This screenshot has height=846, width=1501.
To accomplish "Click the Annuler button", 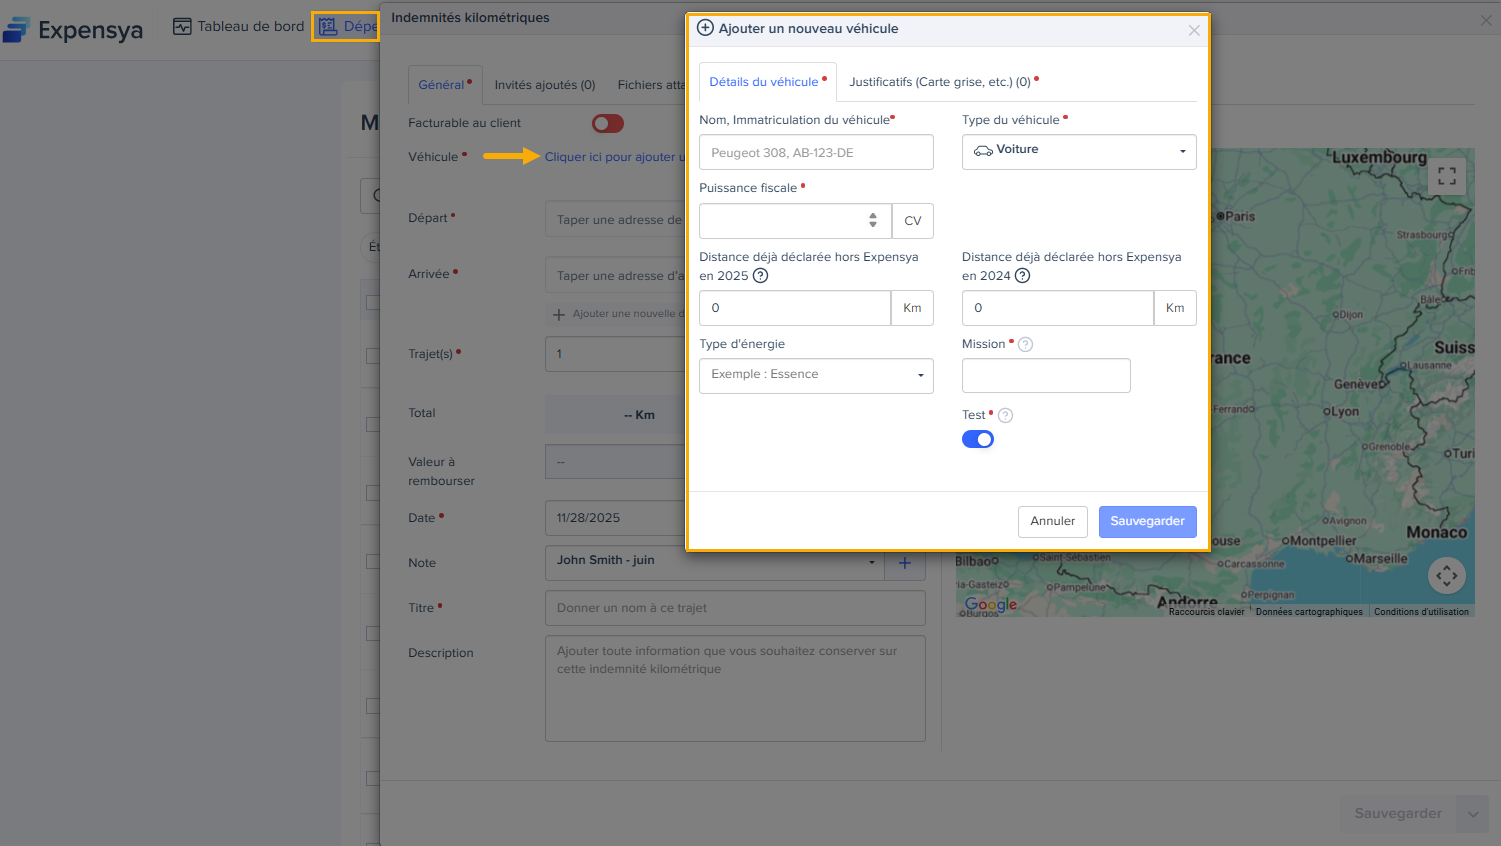I will point(1052,521).
